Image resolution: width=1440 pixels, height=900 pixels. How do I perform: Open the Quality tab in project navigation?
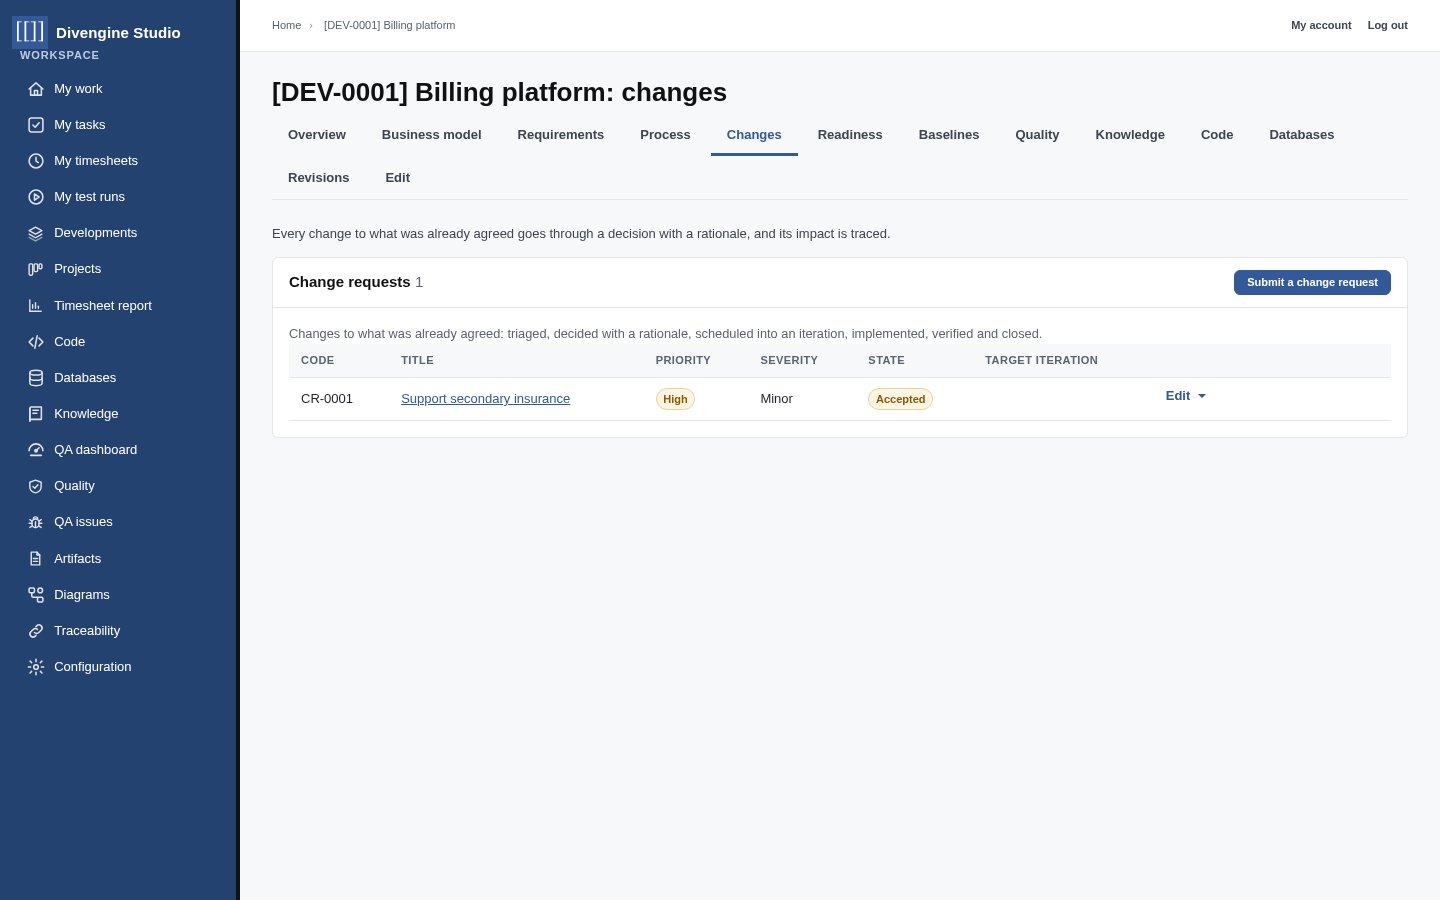click(x=1037, y=135)
